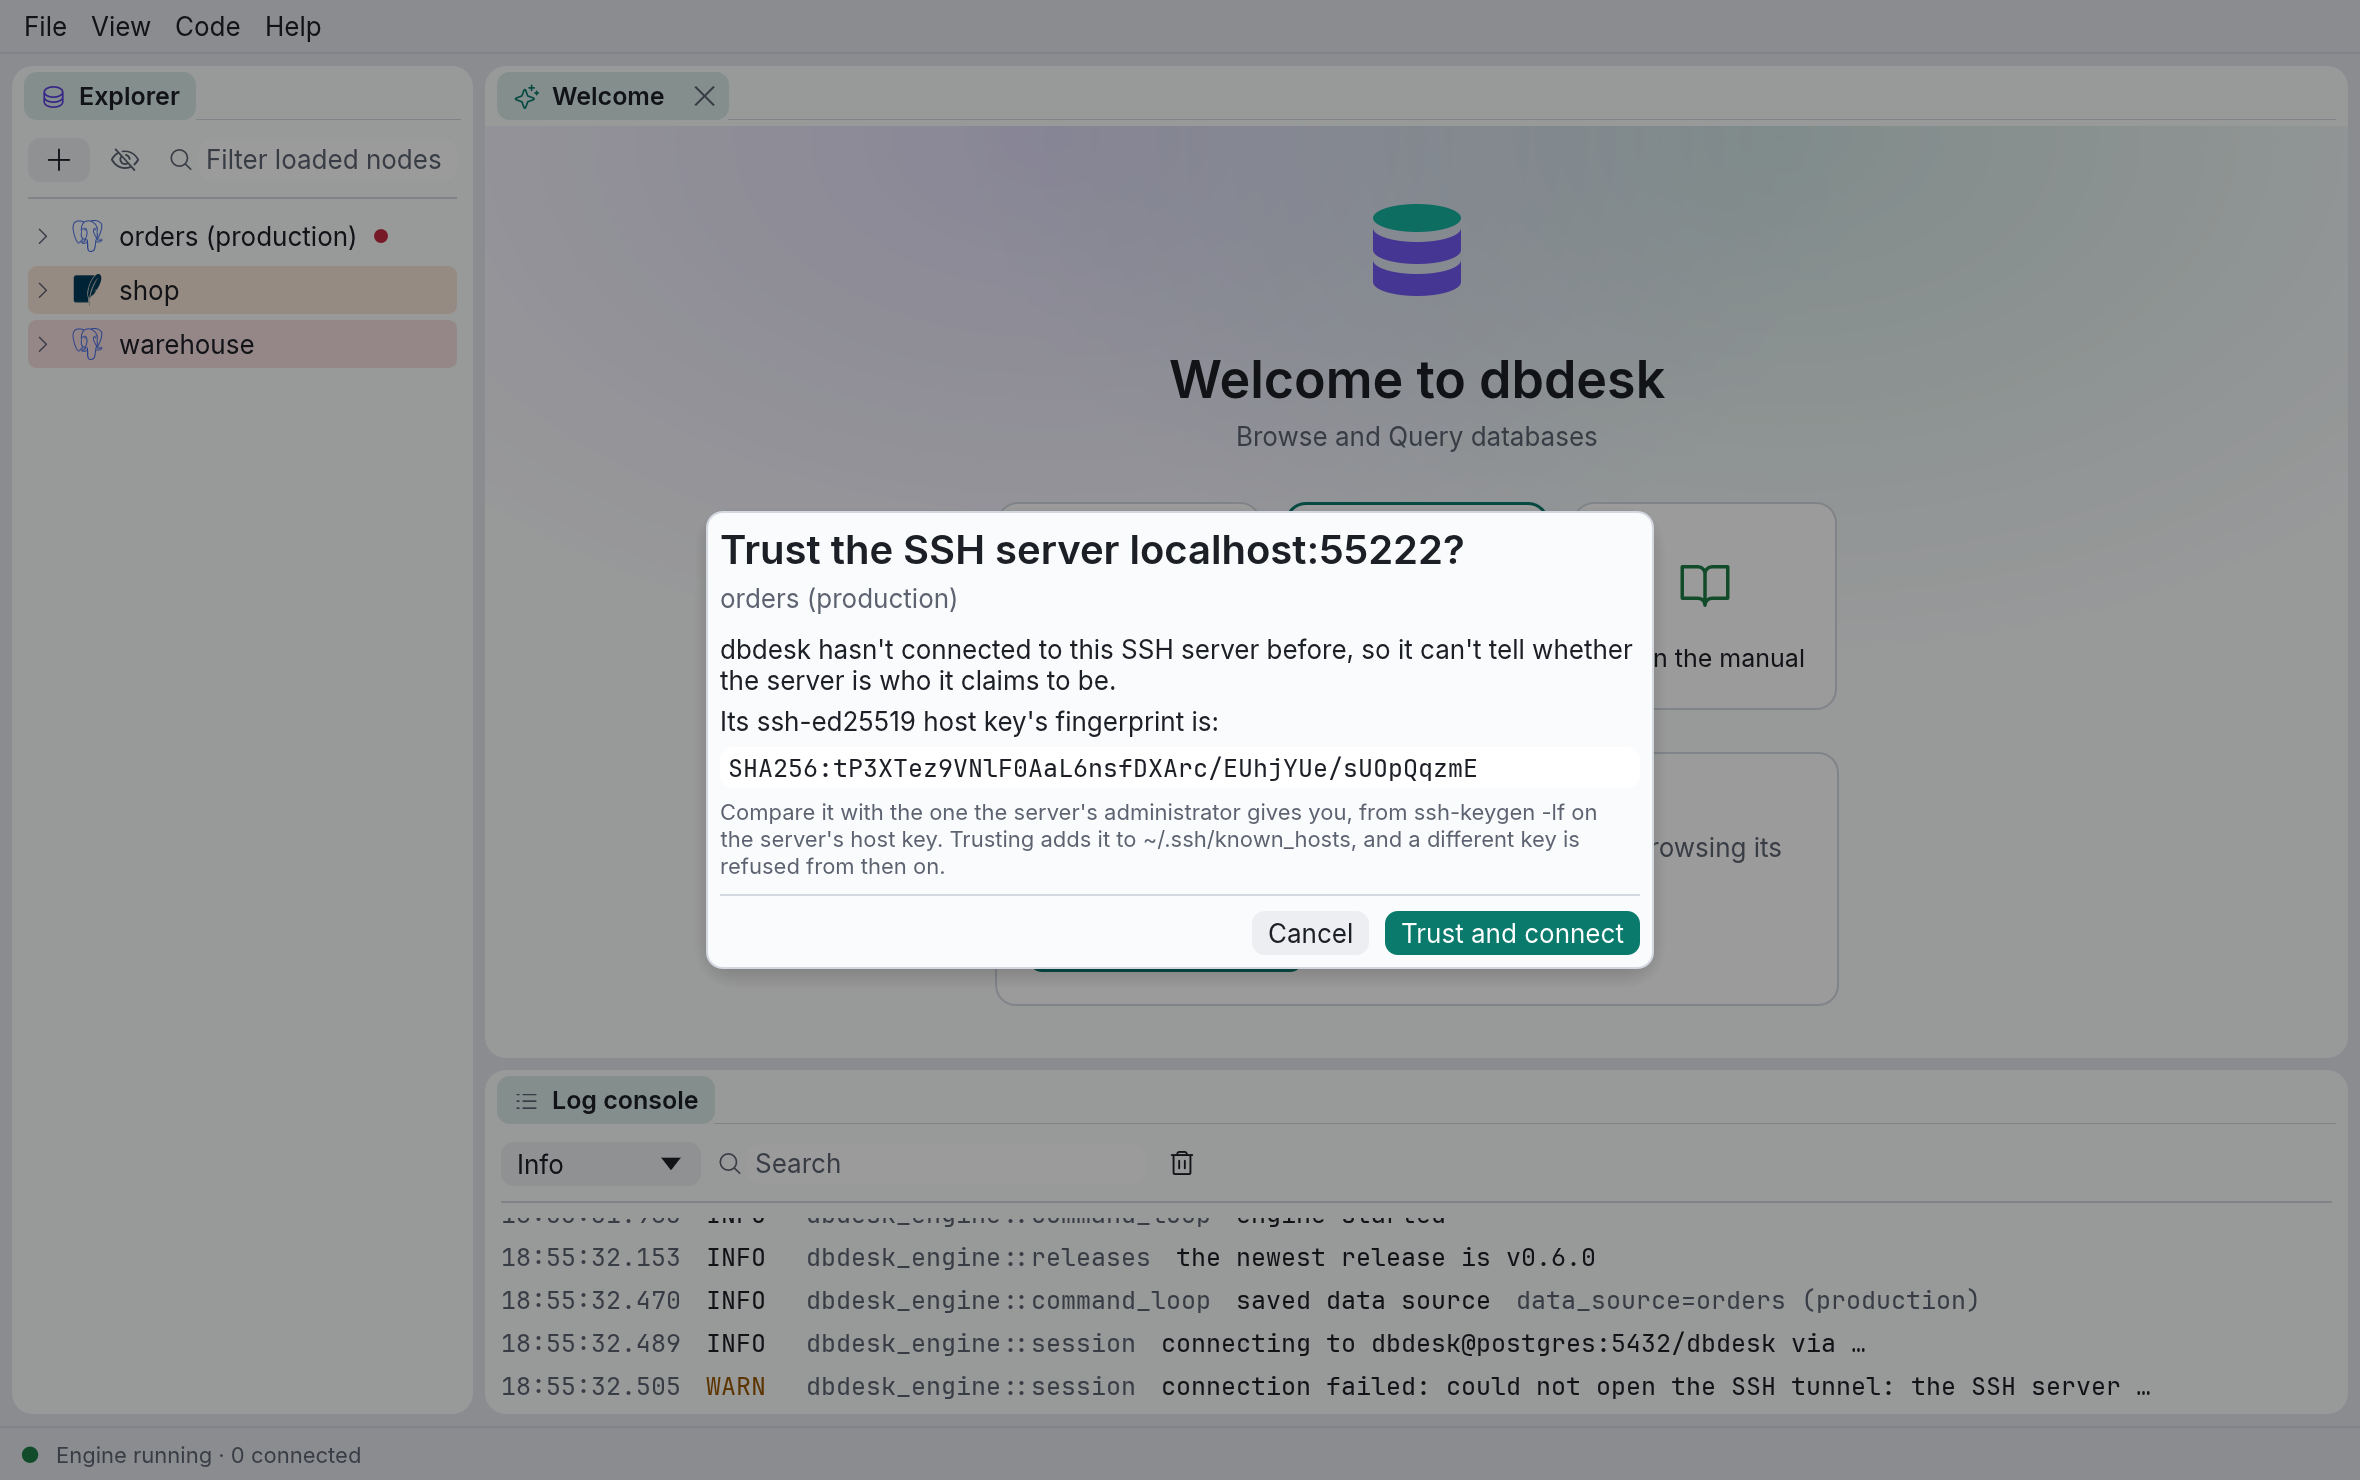Click the PostgreSQL elephant icon beside orders (production)
Screen dimensions: 2360x1480
88,236
